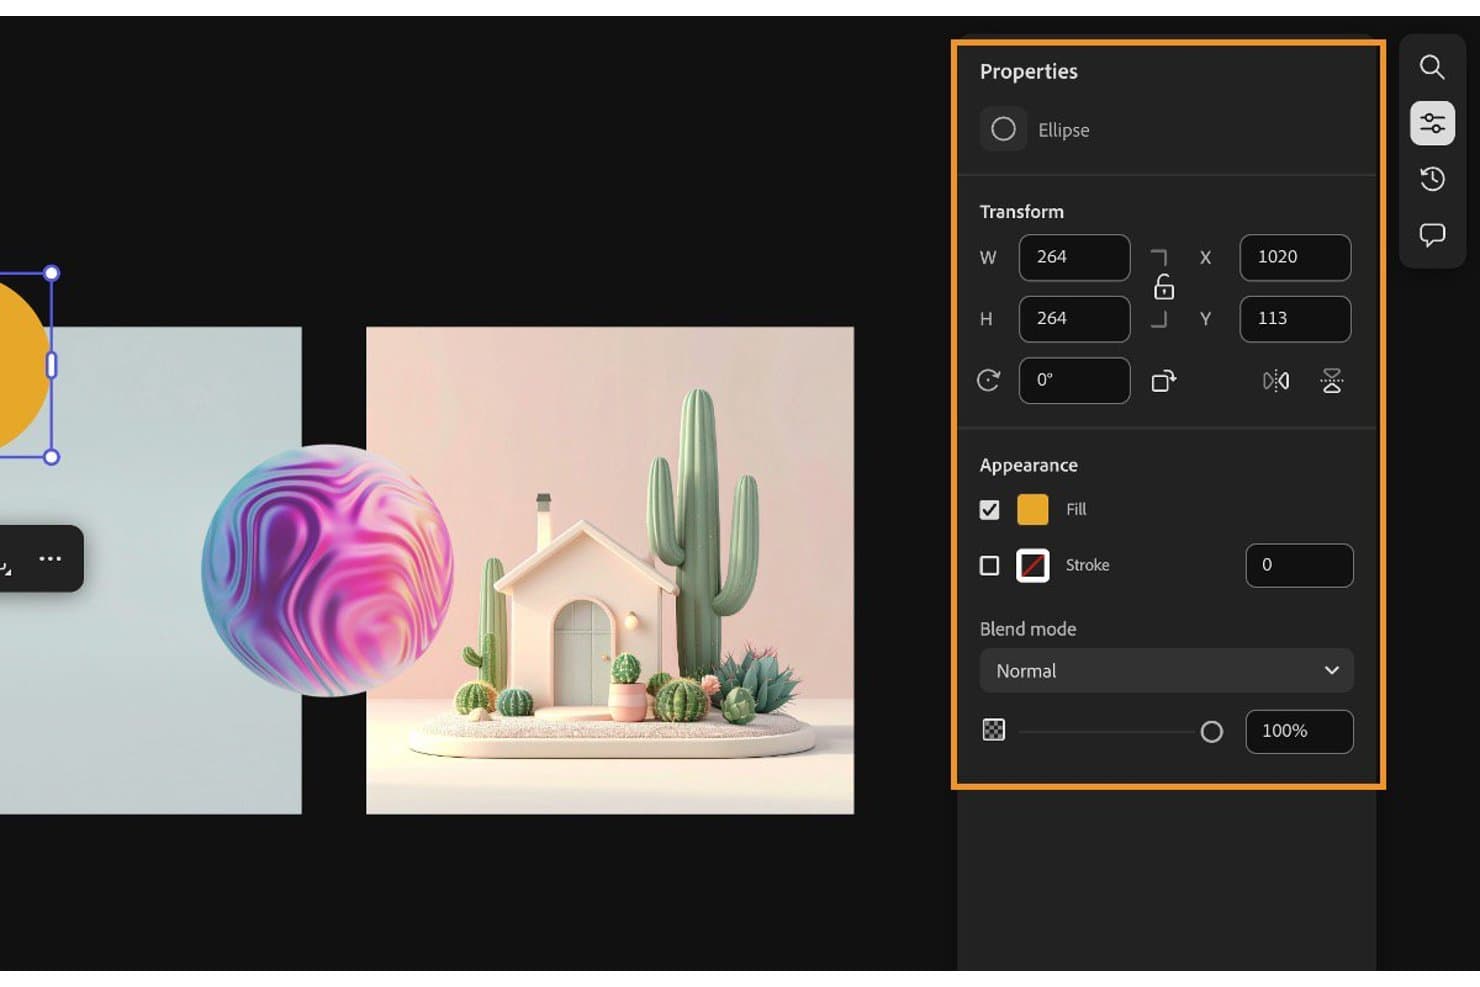This screenshot has width=1480, height=987.
Task: Flip the ellipse horizontally
Action: point(1276,380)
